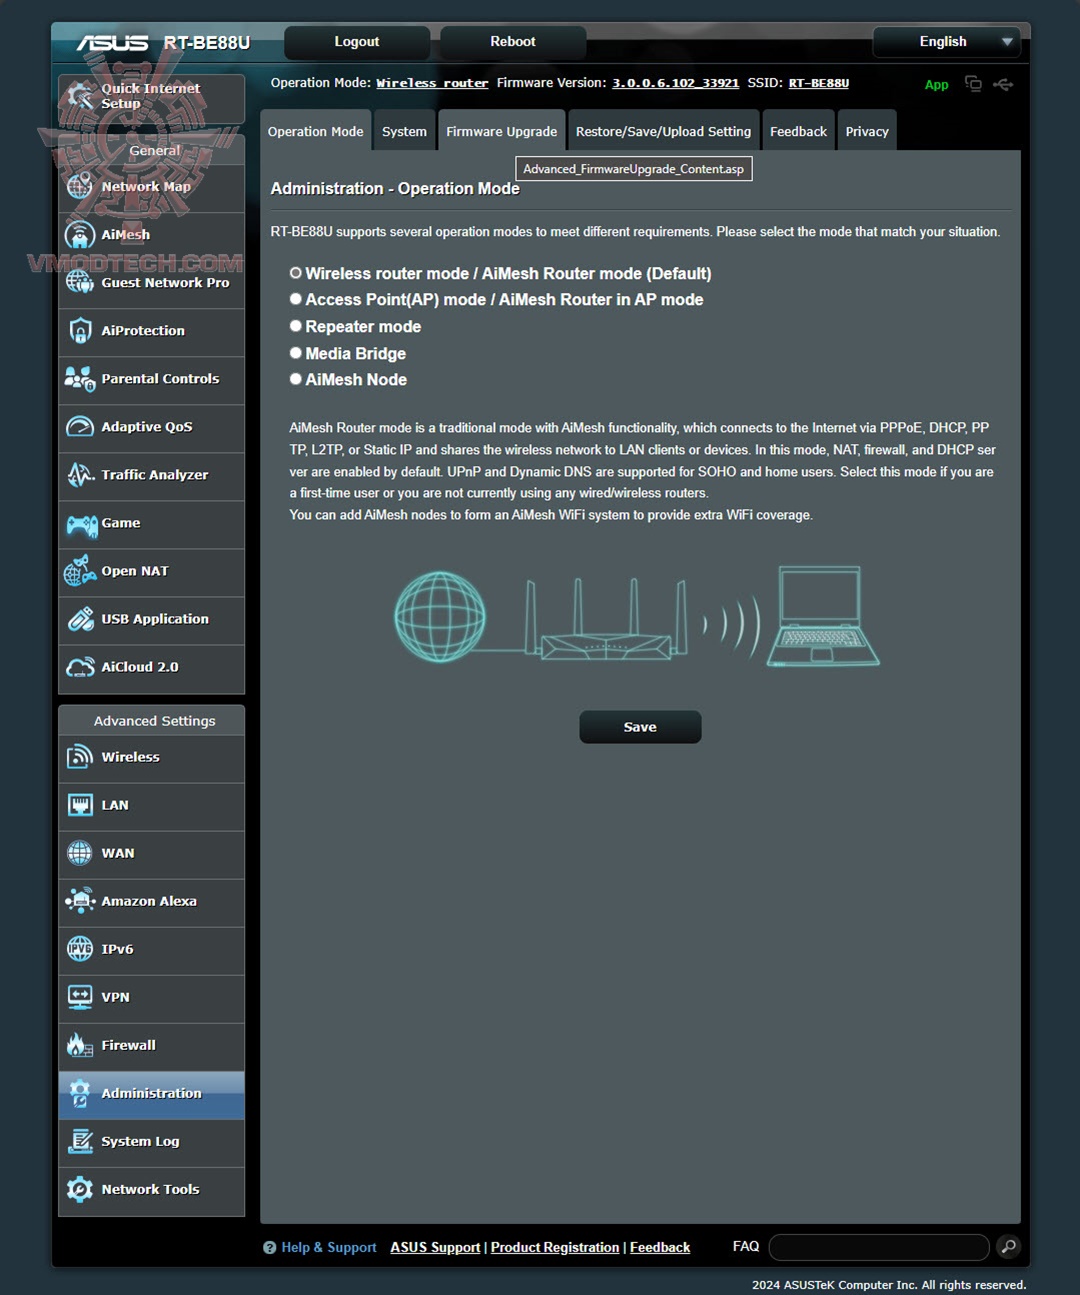Click the LAN settings icon
1080x1295 pixels.
(x=80, y=805)
